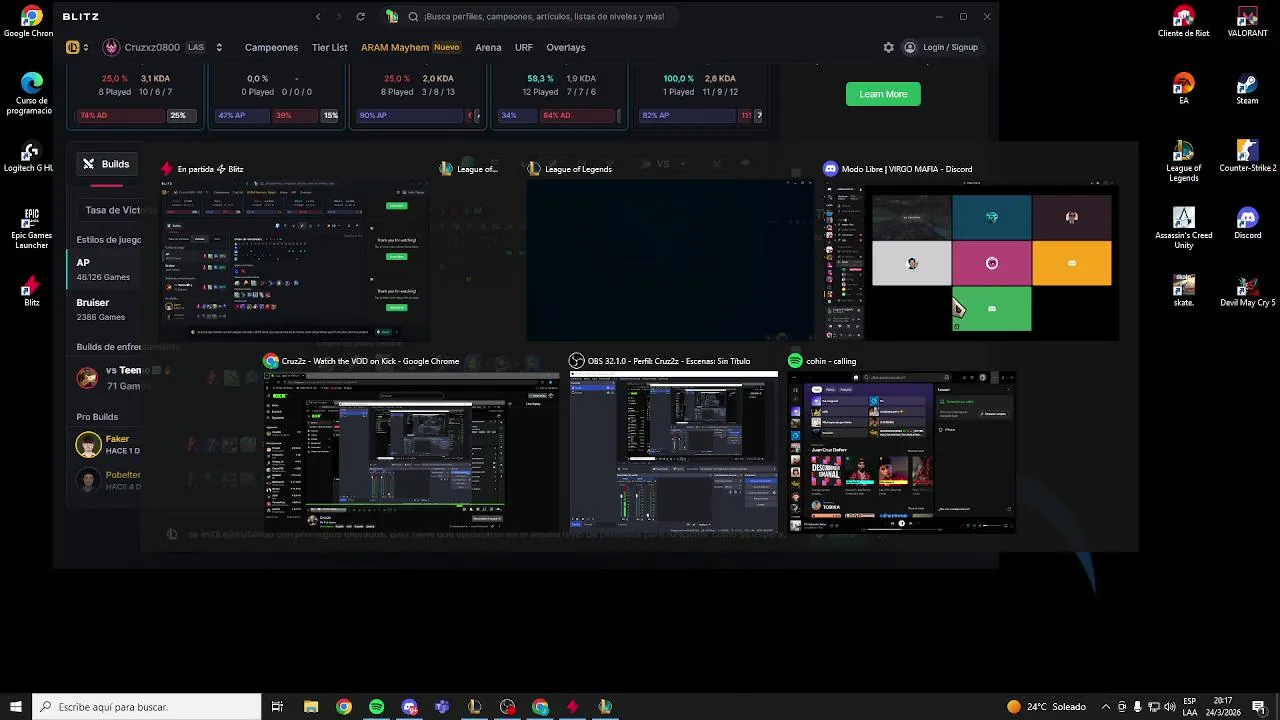The width and height of the screenshot is (1280, 720).
Task: Switch to Cruz2z Kick Chrome window thumbnail
Action: tap(411, 451)
